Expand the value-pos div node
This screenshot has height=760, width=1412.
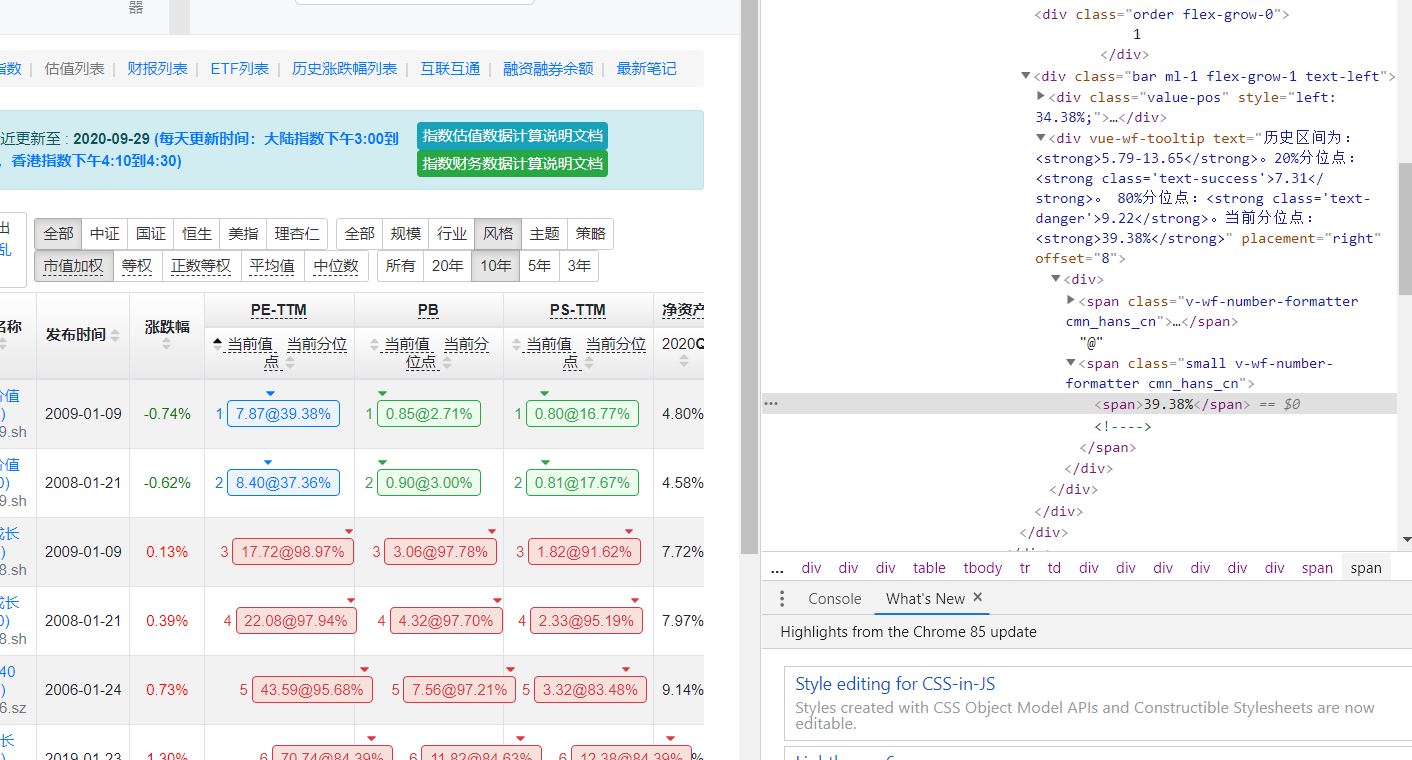pos(1041,96)
